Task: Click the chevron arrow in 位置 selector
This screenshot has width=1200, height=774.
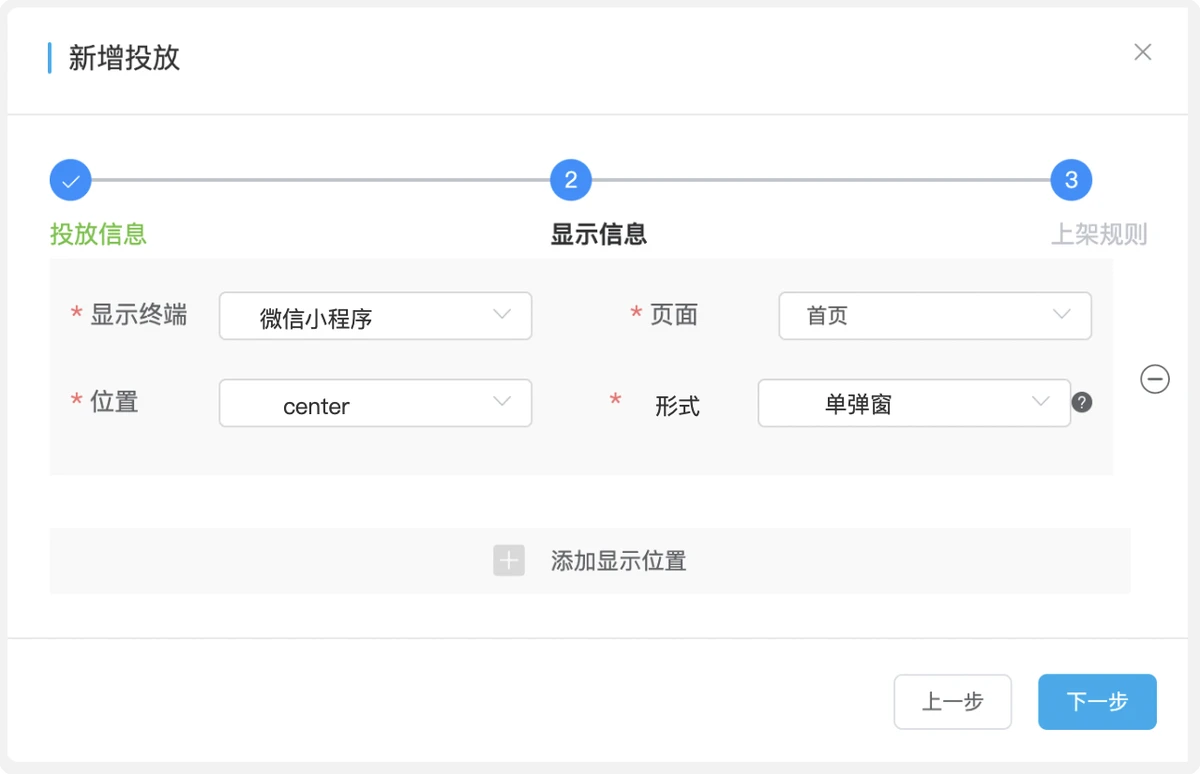Action: pyautogui.click(x=502, y=402)
